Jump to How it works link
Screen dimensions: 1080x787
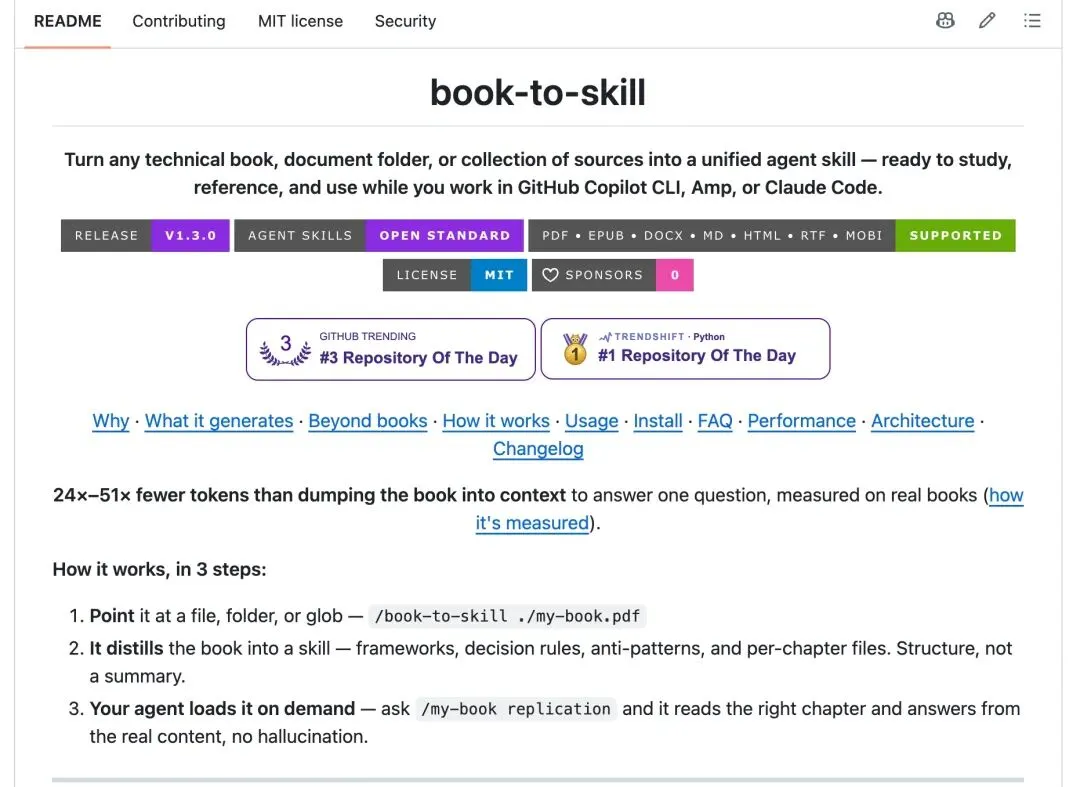(x=496, y=421)
